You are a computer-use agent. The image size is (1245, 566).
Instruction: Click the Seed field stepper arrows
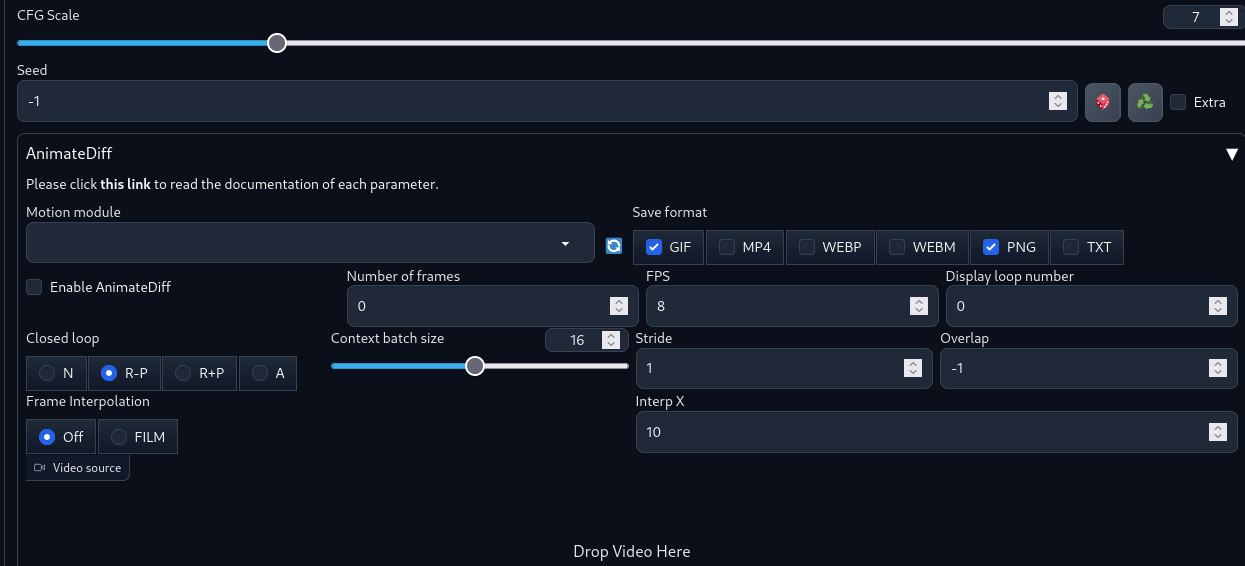tap(1057, 101)
